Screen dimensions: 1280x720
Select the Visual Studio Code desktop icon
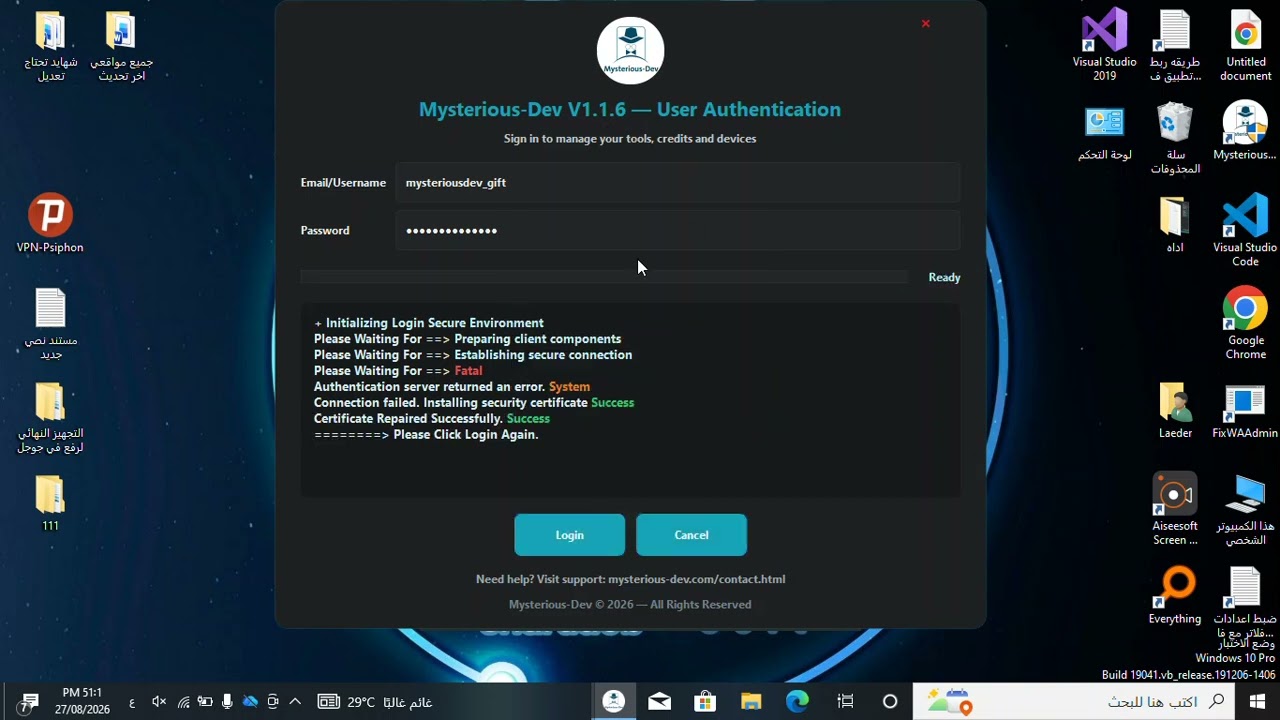1245,231
